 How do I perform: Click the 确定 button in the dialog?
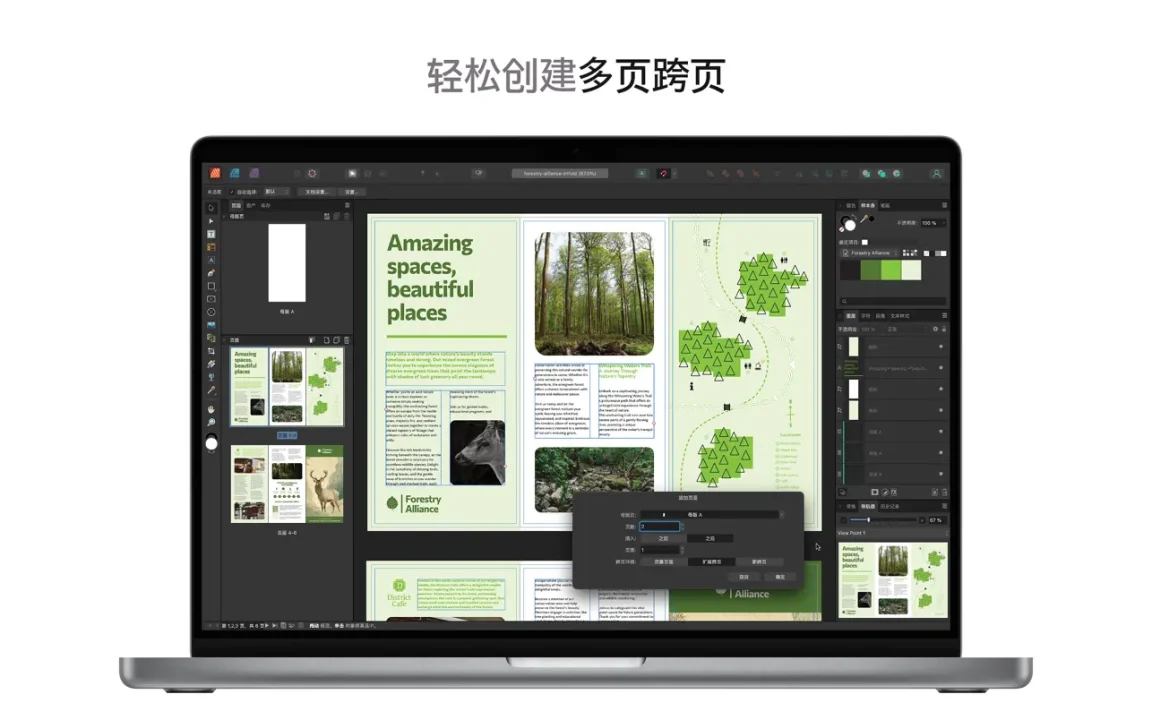coord(780,577)
